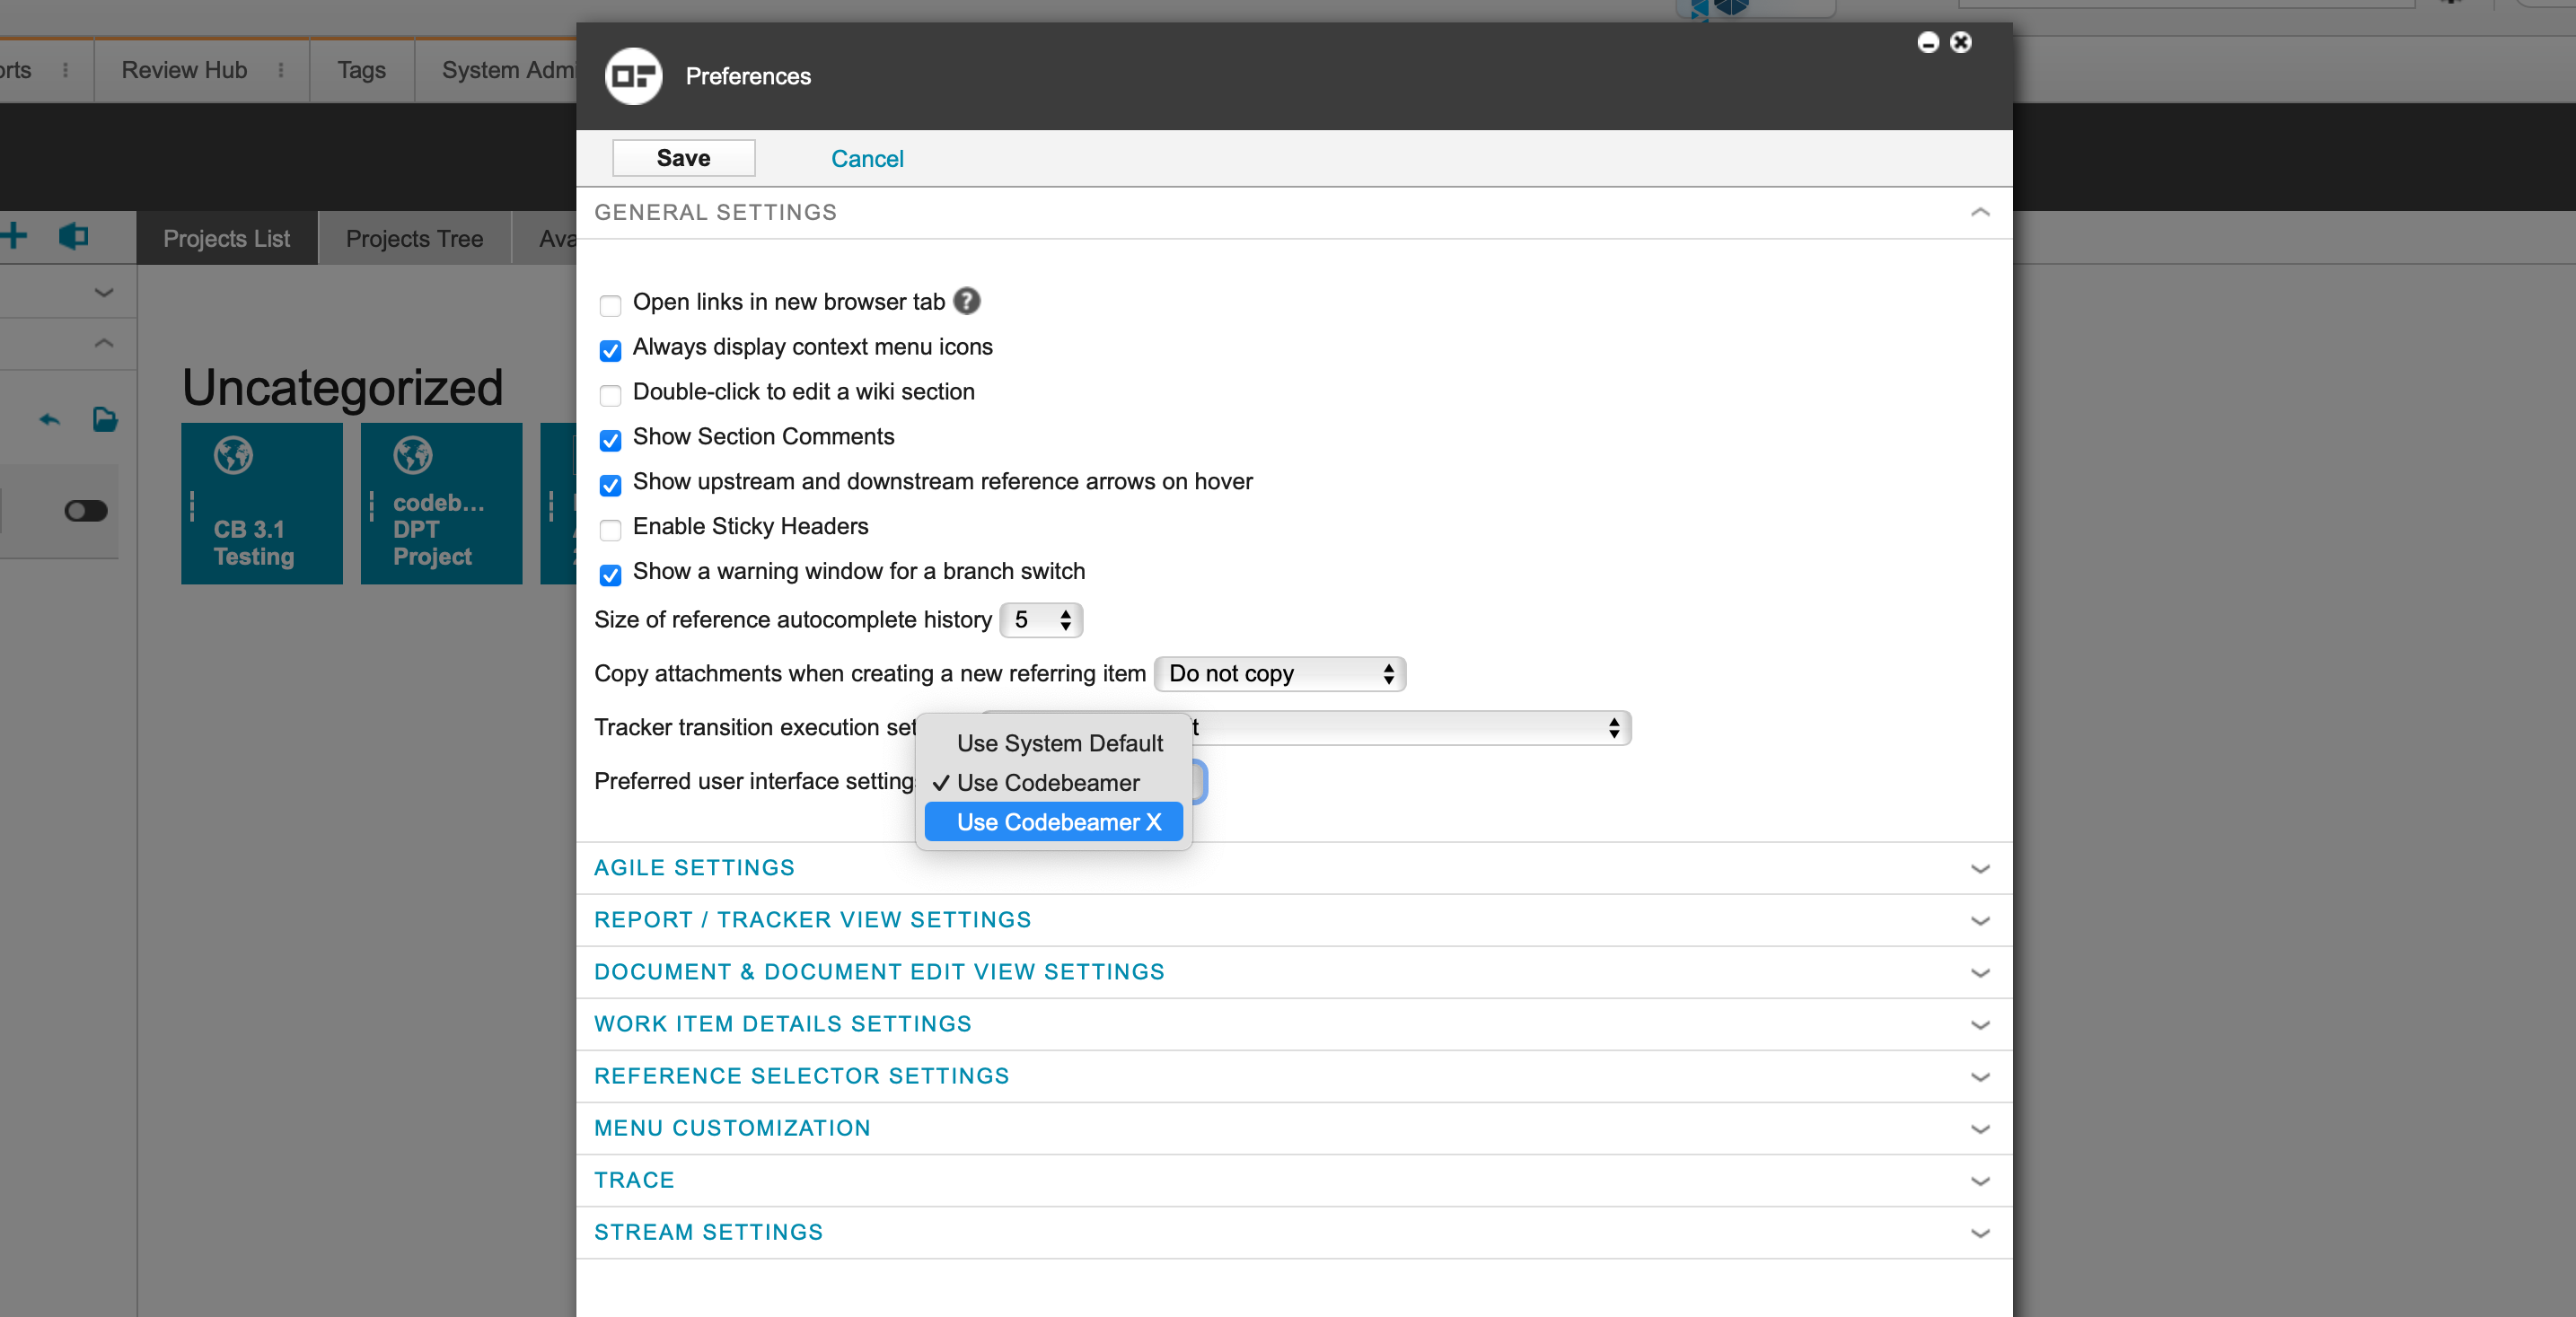Choose Use System Default option
The height and width of the screenshot is (1317, 2576).
pos(1059,743)
